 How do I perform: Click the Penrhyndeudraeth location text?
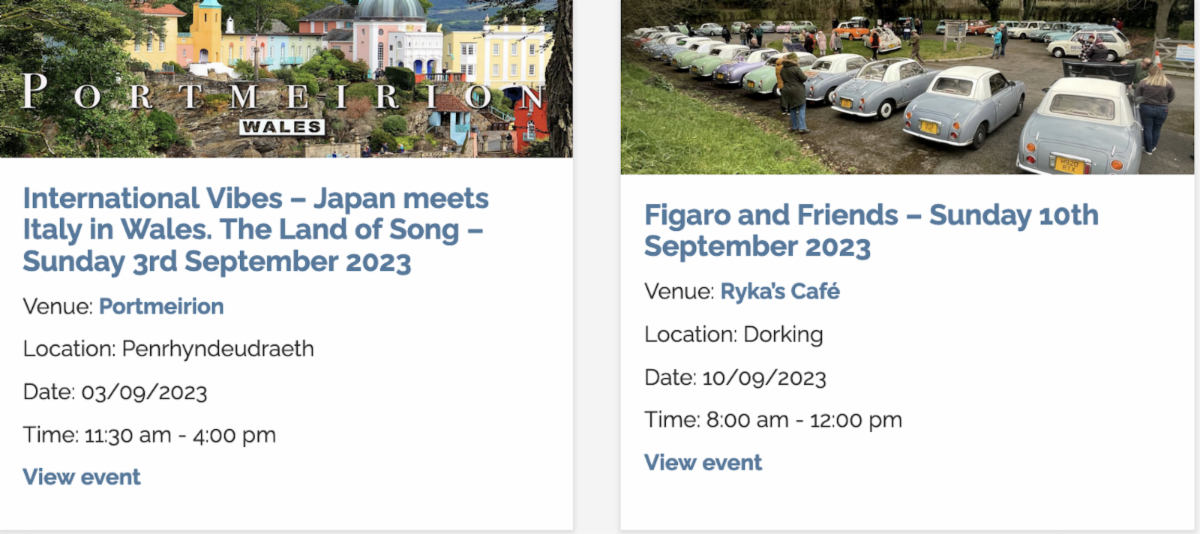218,349
